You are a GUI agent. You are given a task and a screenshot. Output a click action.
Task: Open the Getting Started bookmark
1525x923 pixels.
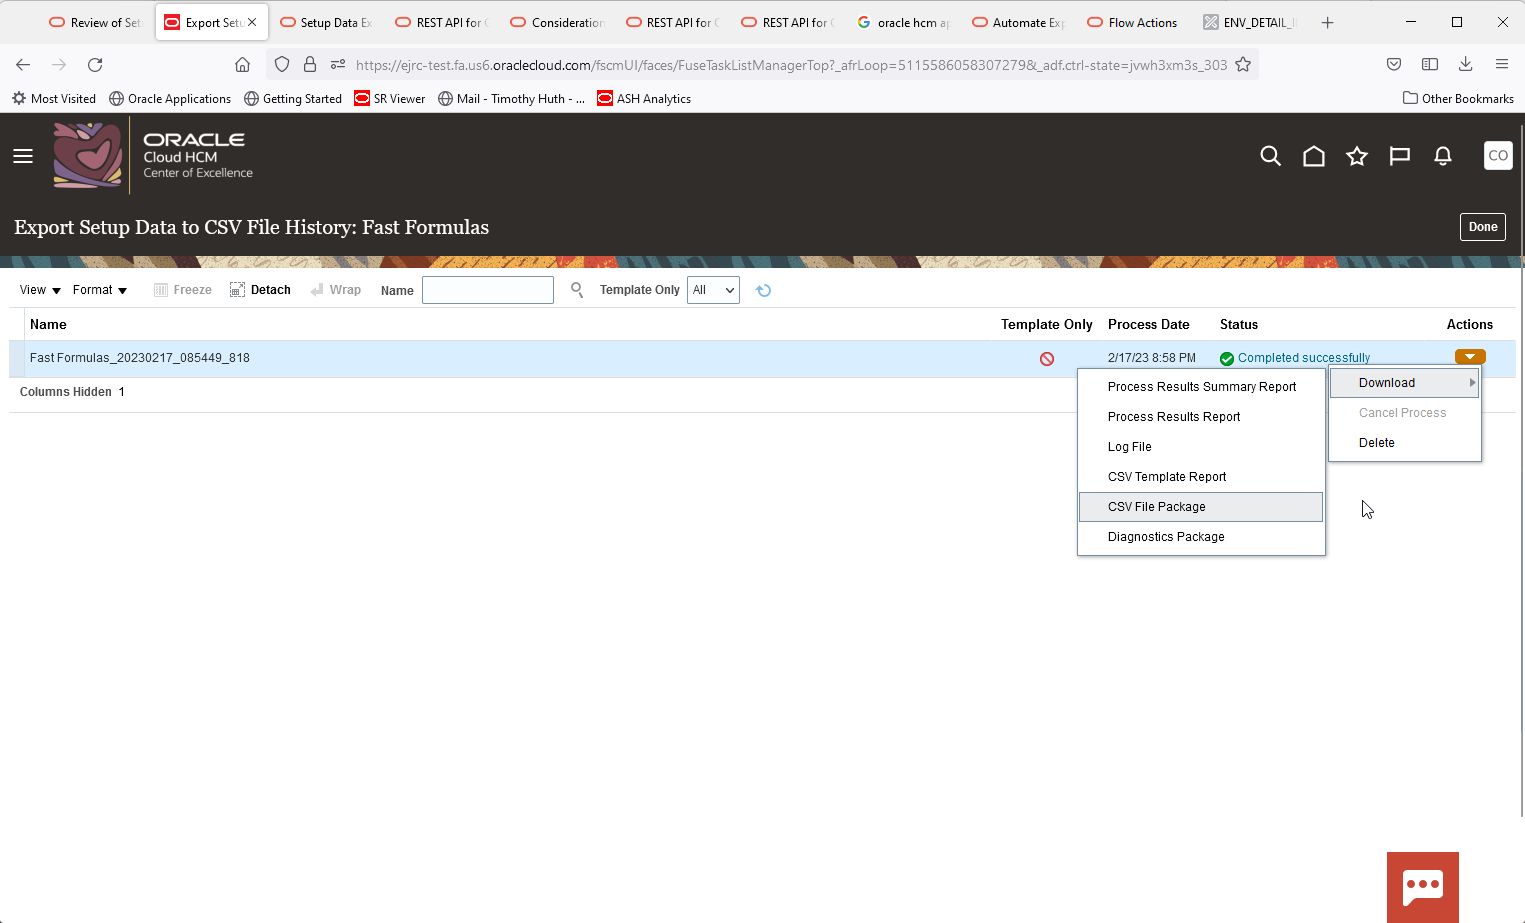[293, 98]
